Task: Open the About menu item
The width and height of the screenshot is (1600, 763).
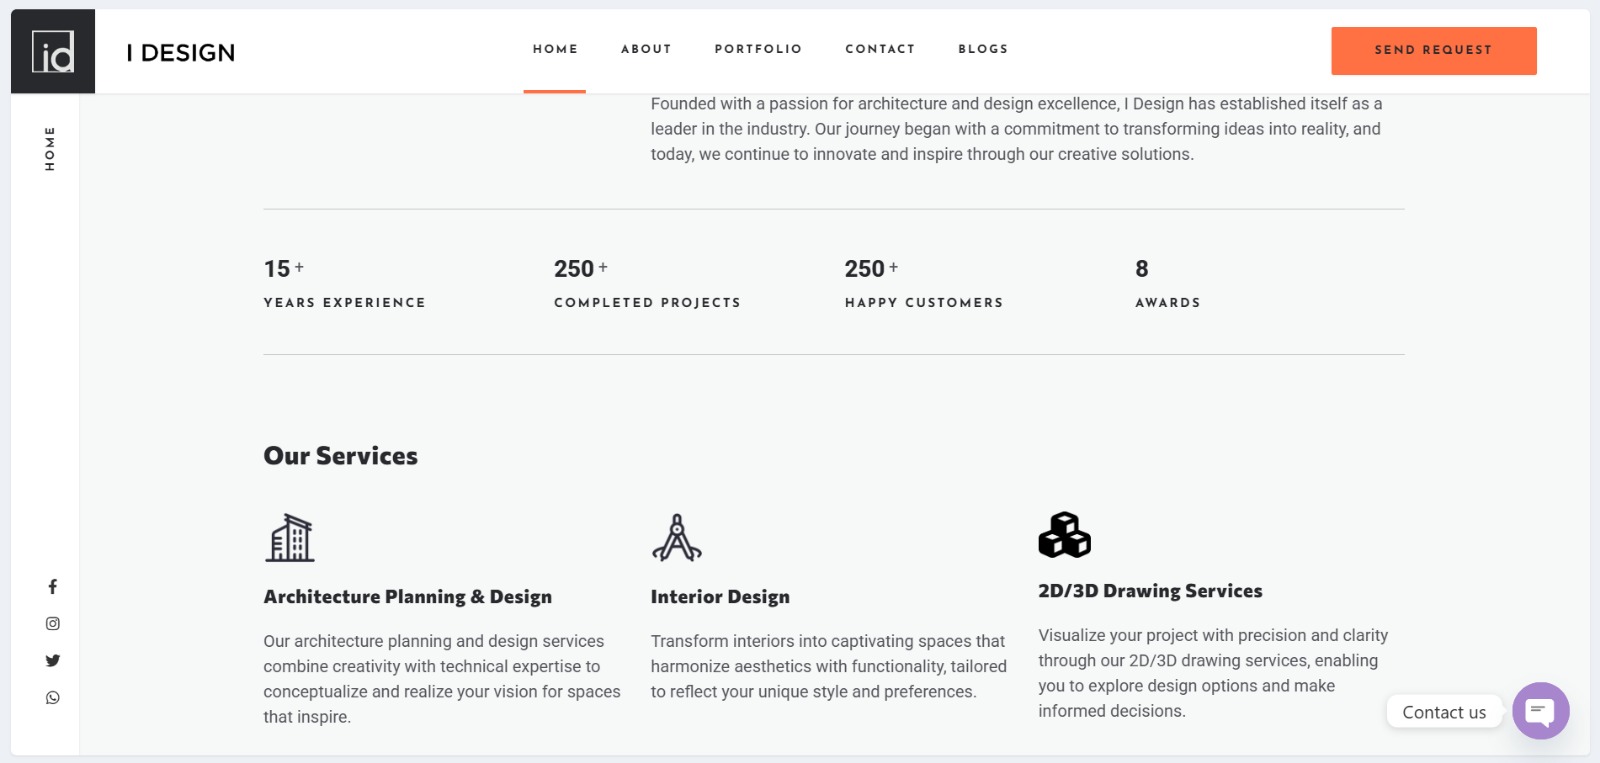Action: click(646, 49)
